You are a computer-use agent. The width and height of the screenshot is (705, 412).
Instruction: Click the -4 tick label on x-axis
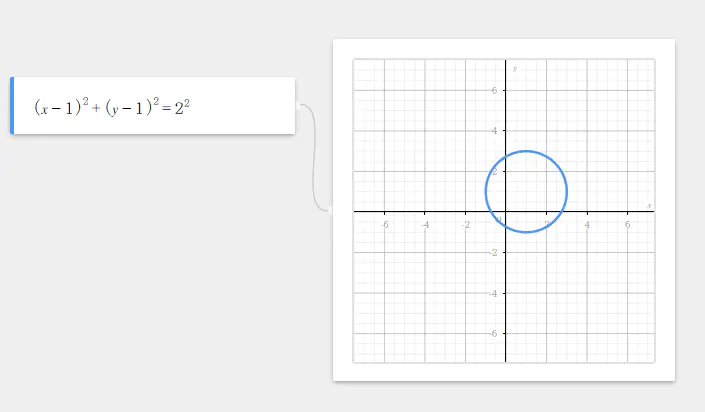pos(425,224)
